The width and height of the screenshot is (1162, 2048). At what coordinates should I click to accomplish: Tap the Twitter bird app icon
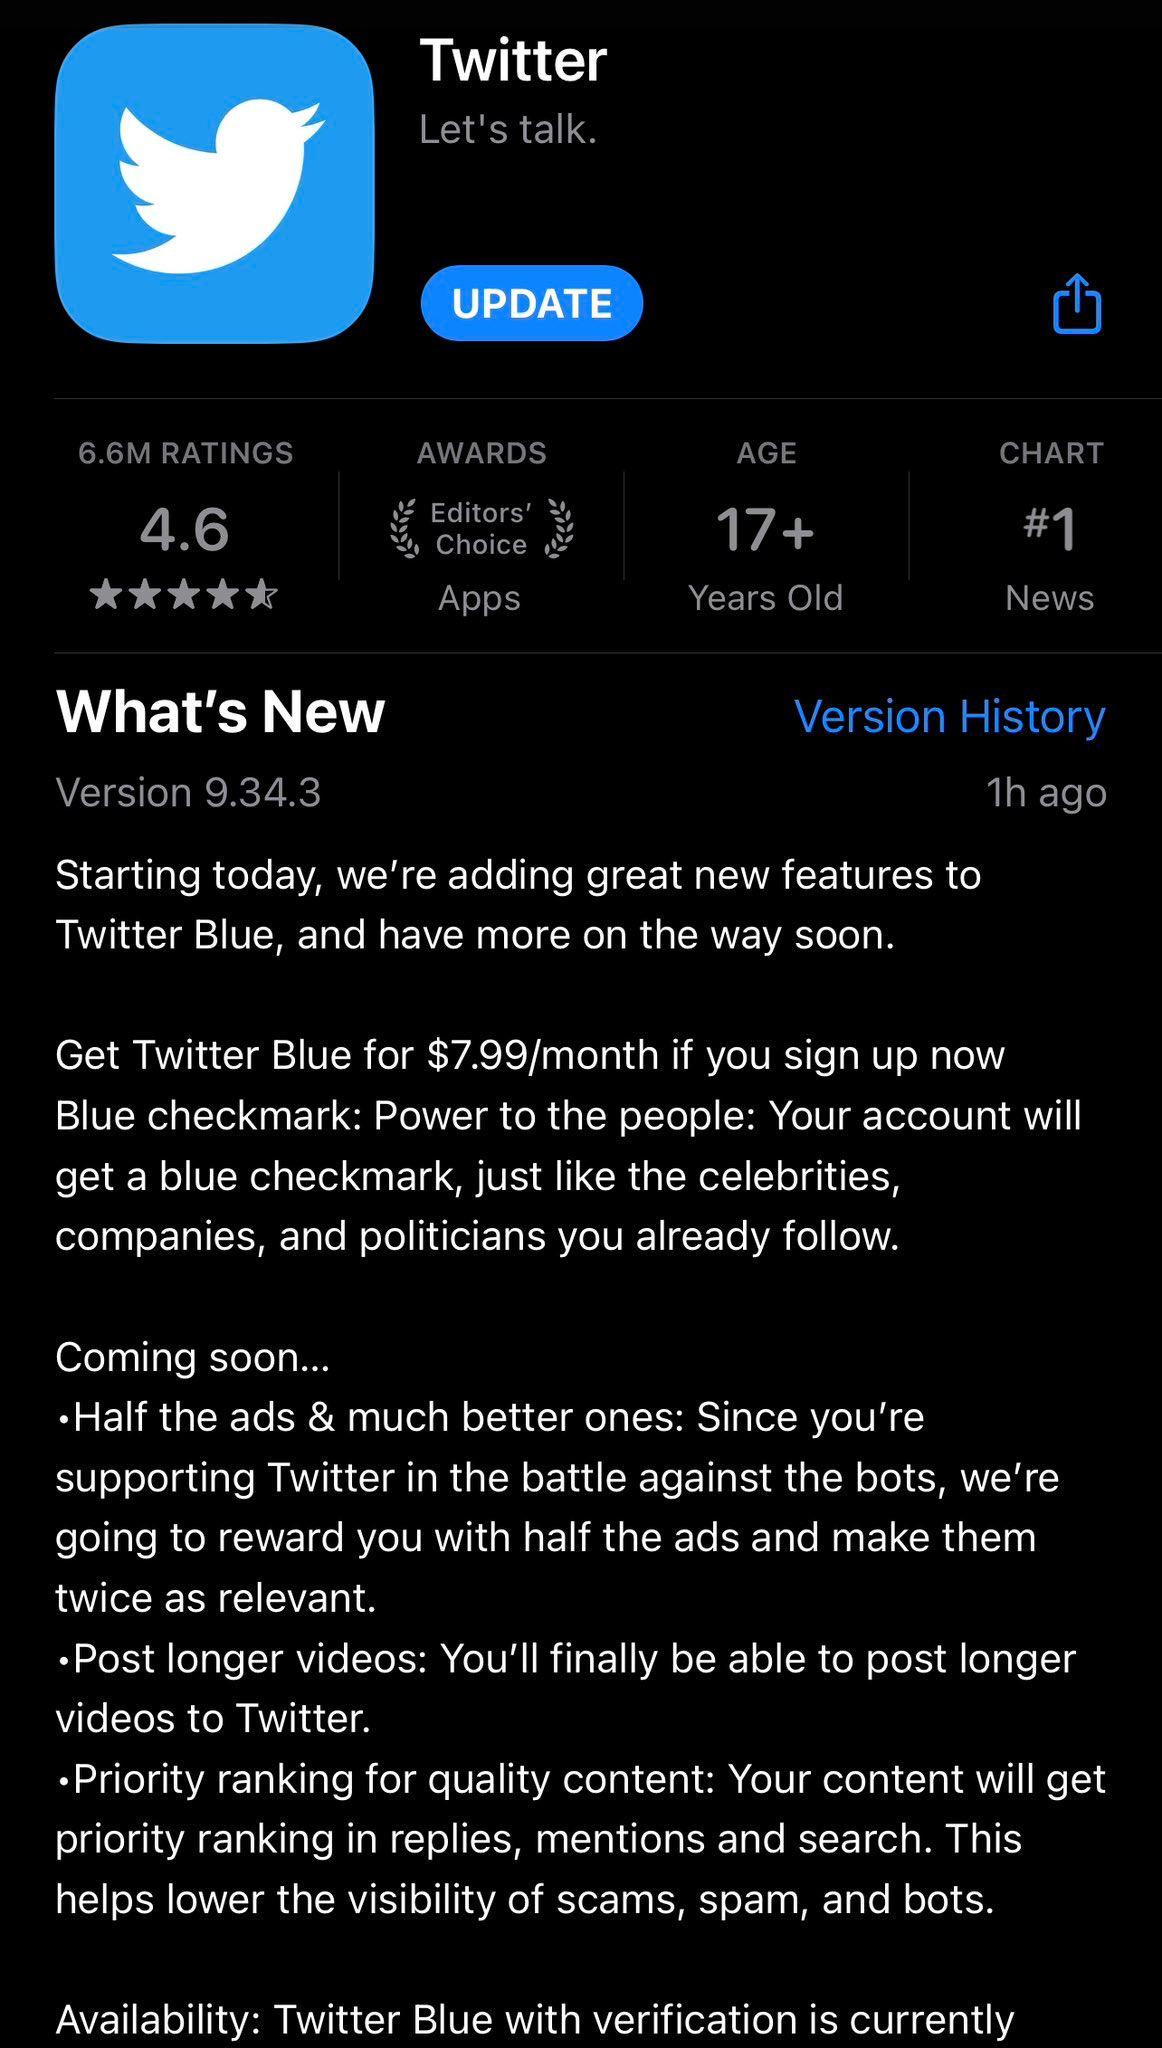pyautogui.click(x=214, y=184)
